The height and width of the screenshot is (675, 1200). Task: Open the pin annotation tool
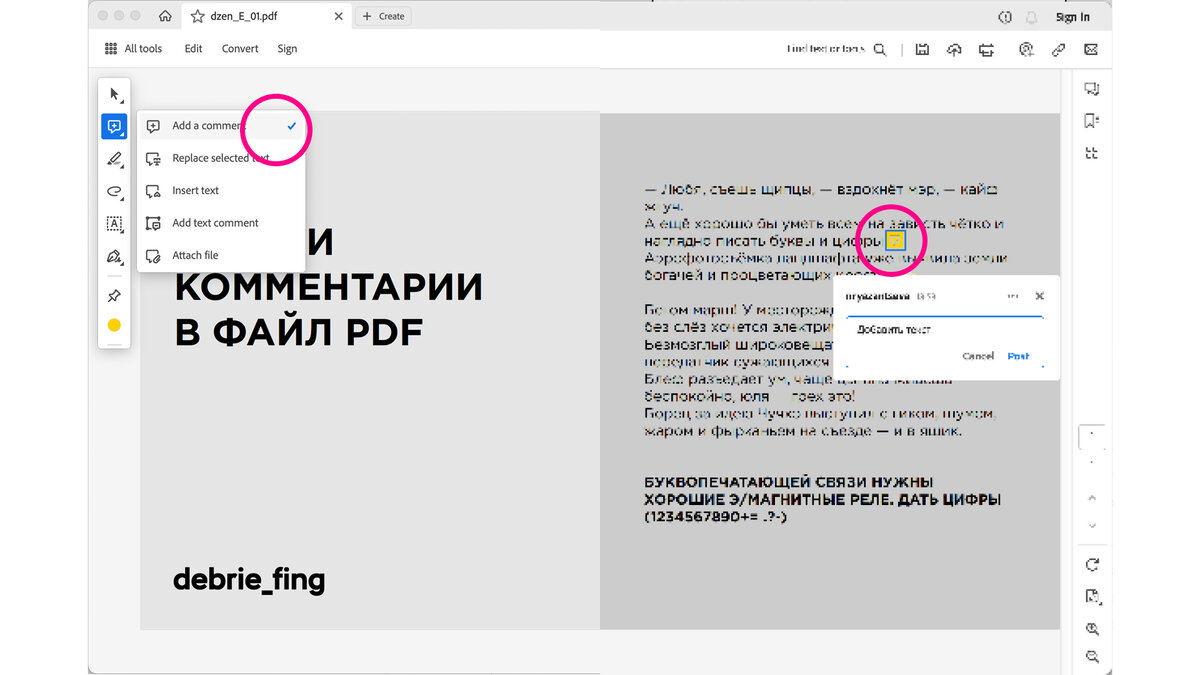[x=114, y=295]
